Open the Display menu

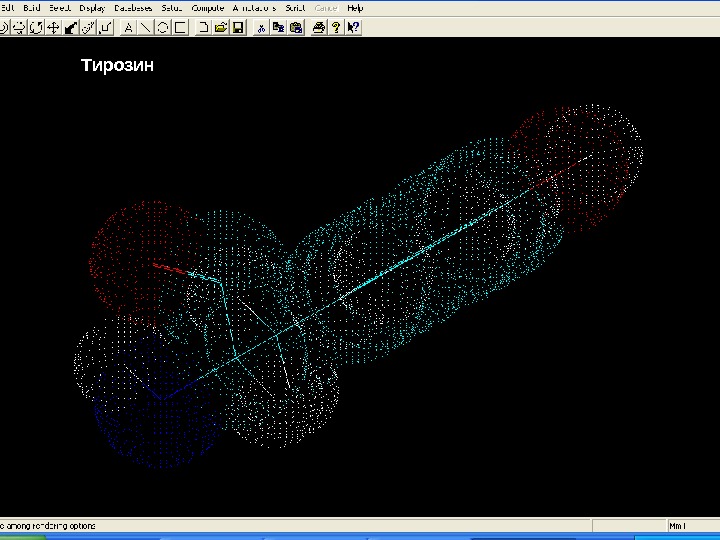click(x=92, y=8)
